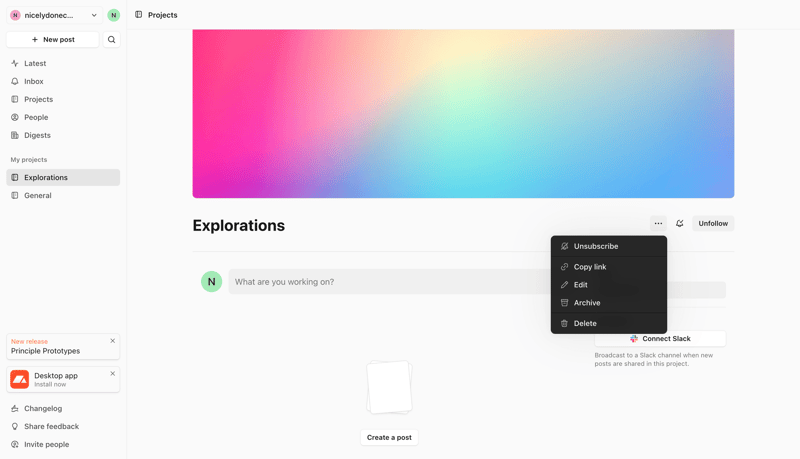The width and height of the screenshot is (800, 459).
Task: Click the pink N workspace avatar
Action: pos(15,15)
